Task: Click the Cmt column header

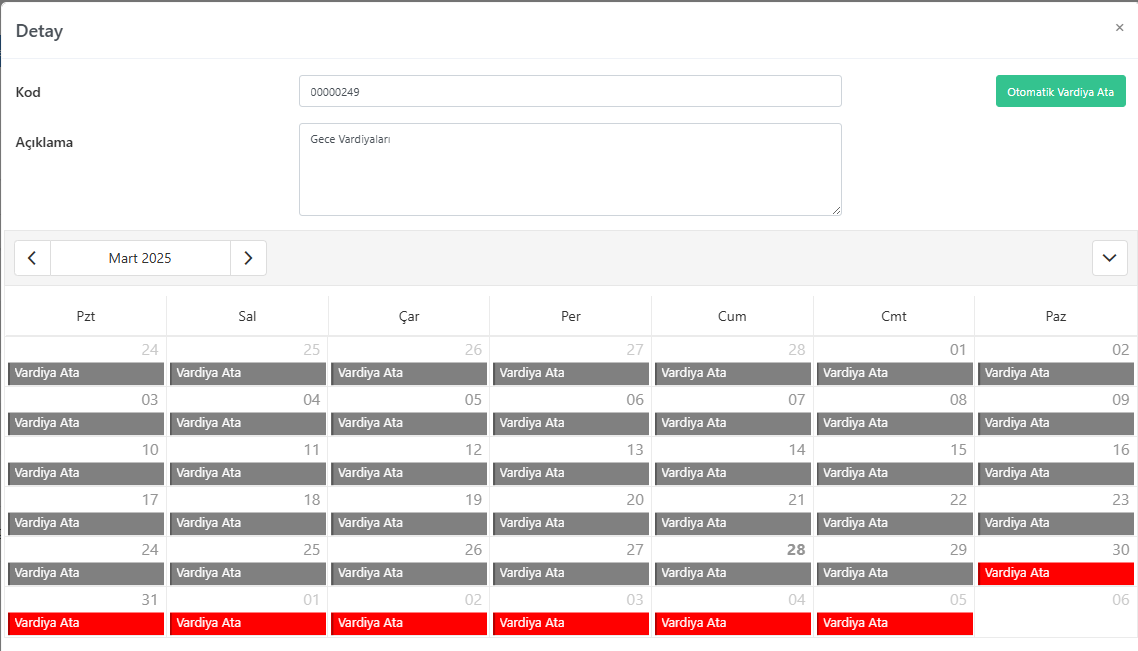Action: (x=894, y=316)
